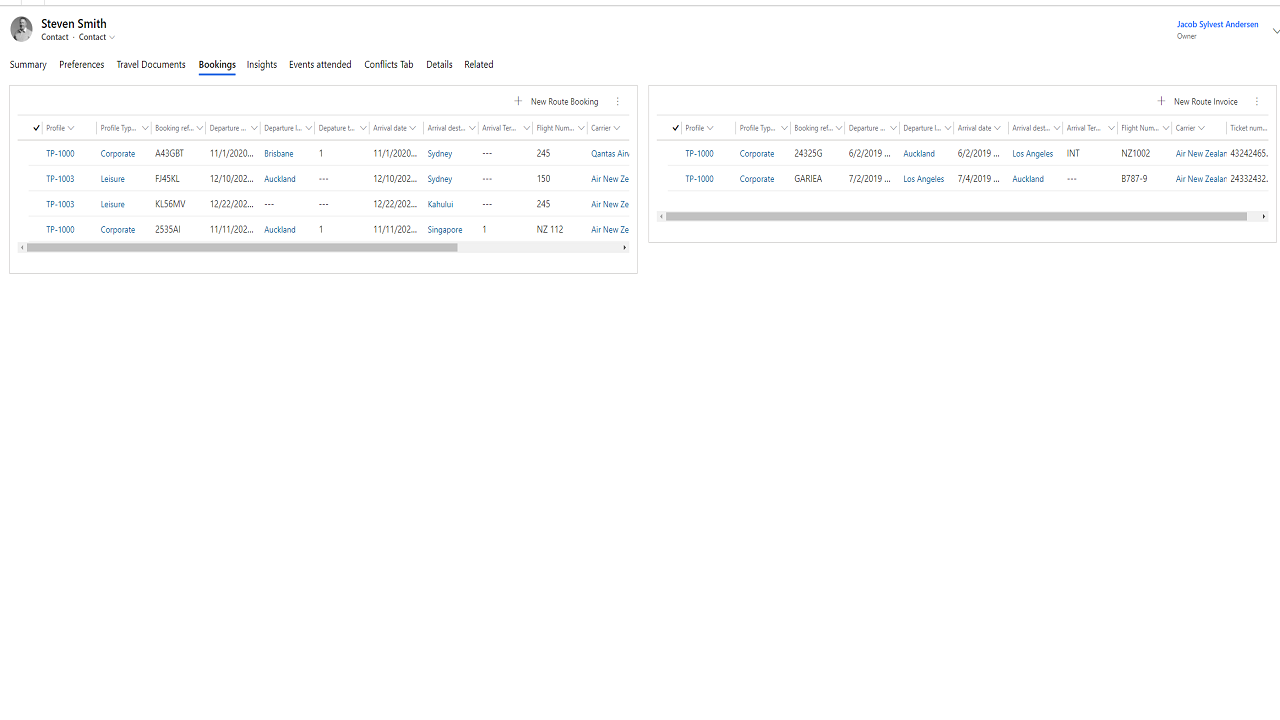
Task: Open Los Angeles departure location in GARIEA row
Action: tap(924, 179)
